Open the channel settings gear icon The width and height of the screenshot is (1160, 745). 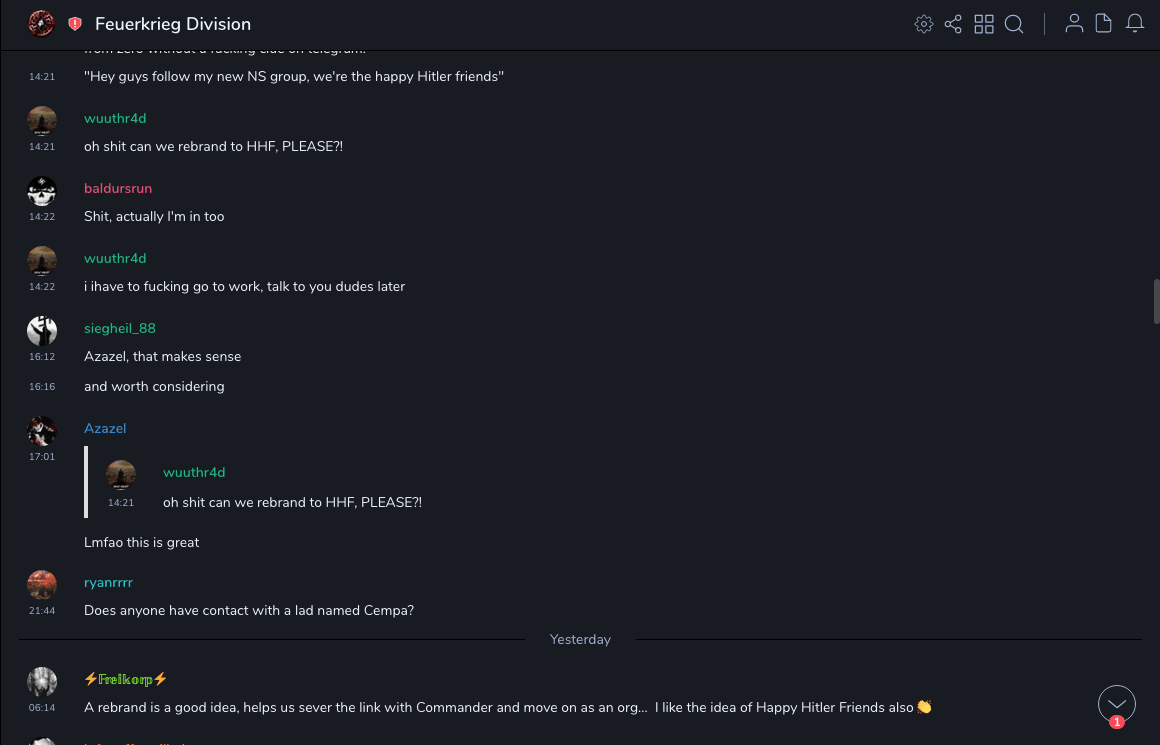924,24
